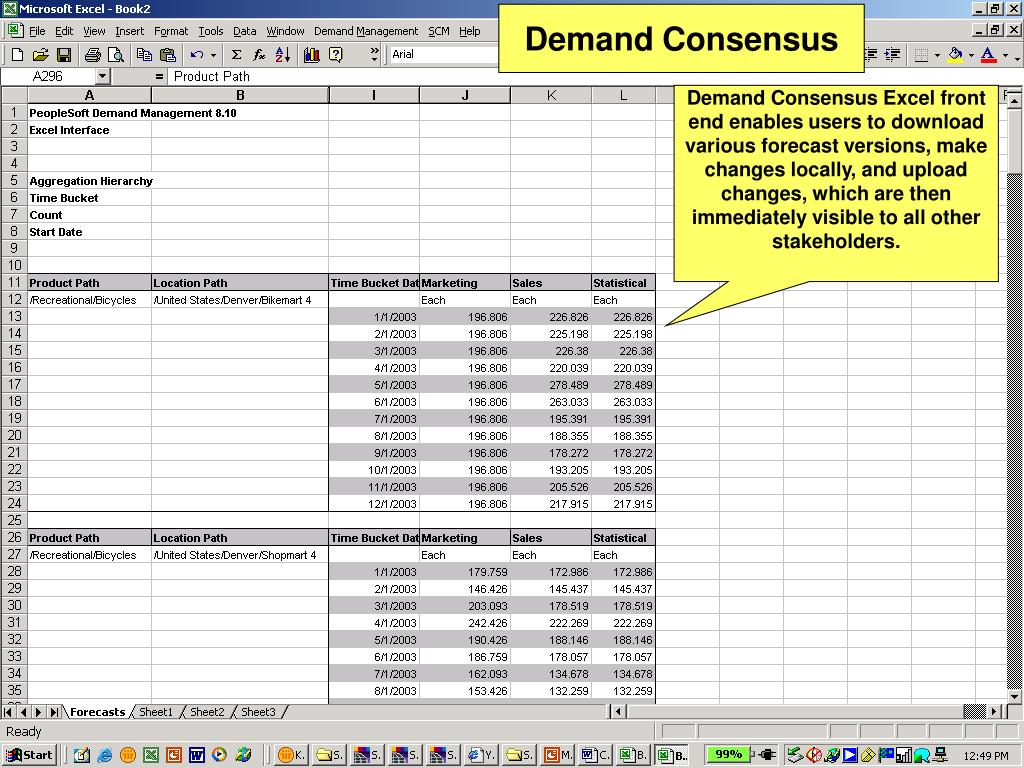Open PowerPoint quick launch icon on taskbar
Viewport: 1024px width, 768px height.
[174, 756]
